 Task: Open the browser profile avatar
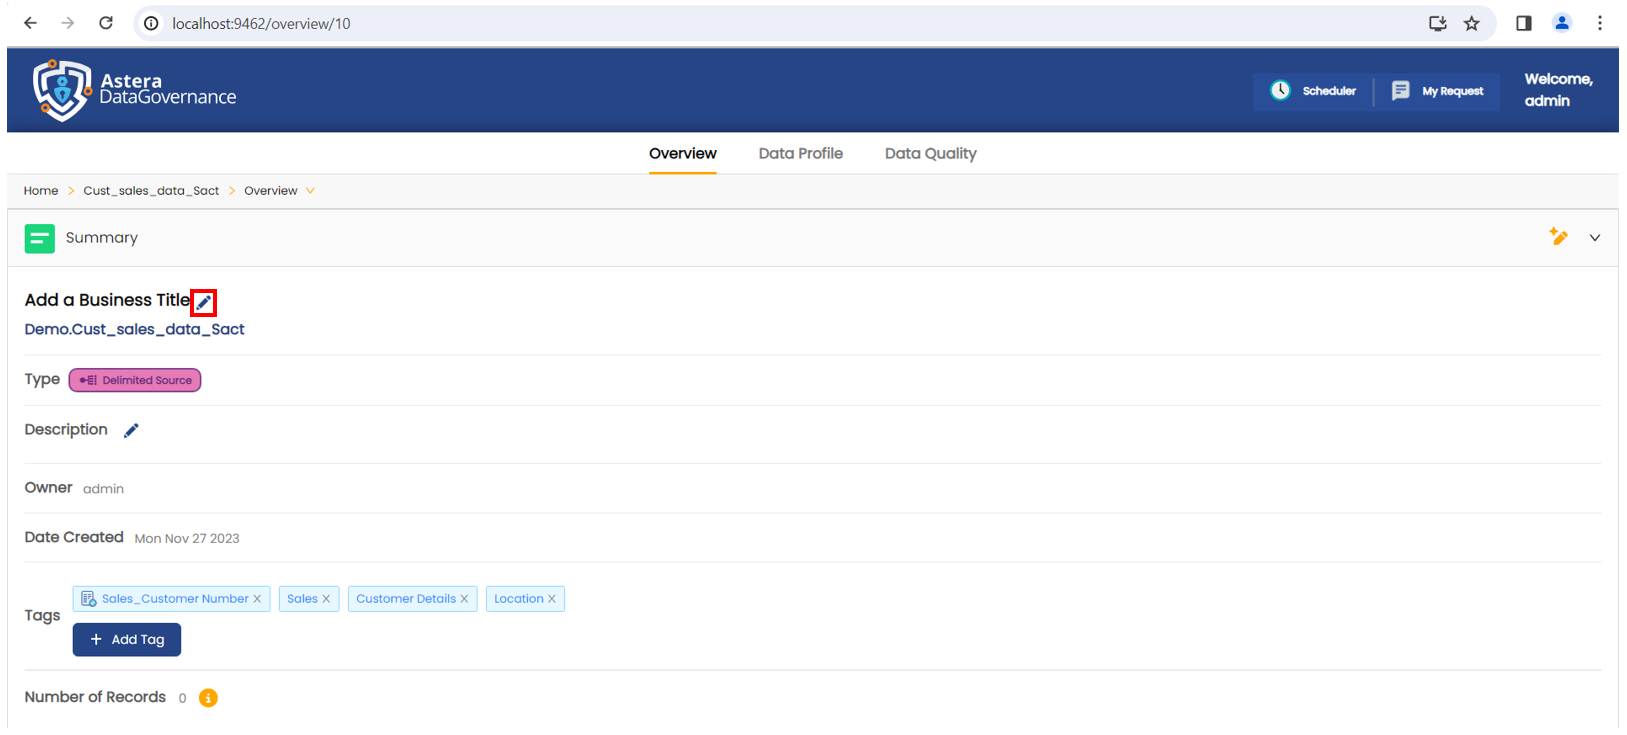tap(1562, 23)
